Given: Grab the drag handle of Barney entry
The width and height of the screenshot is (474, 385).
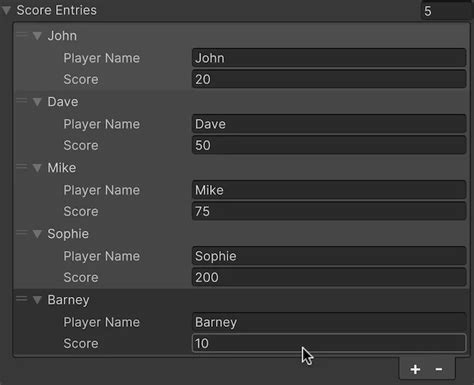Looking at the screenshot, I should point(22,299).
